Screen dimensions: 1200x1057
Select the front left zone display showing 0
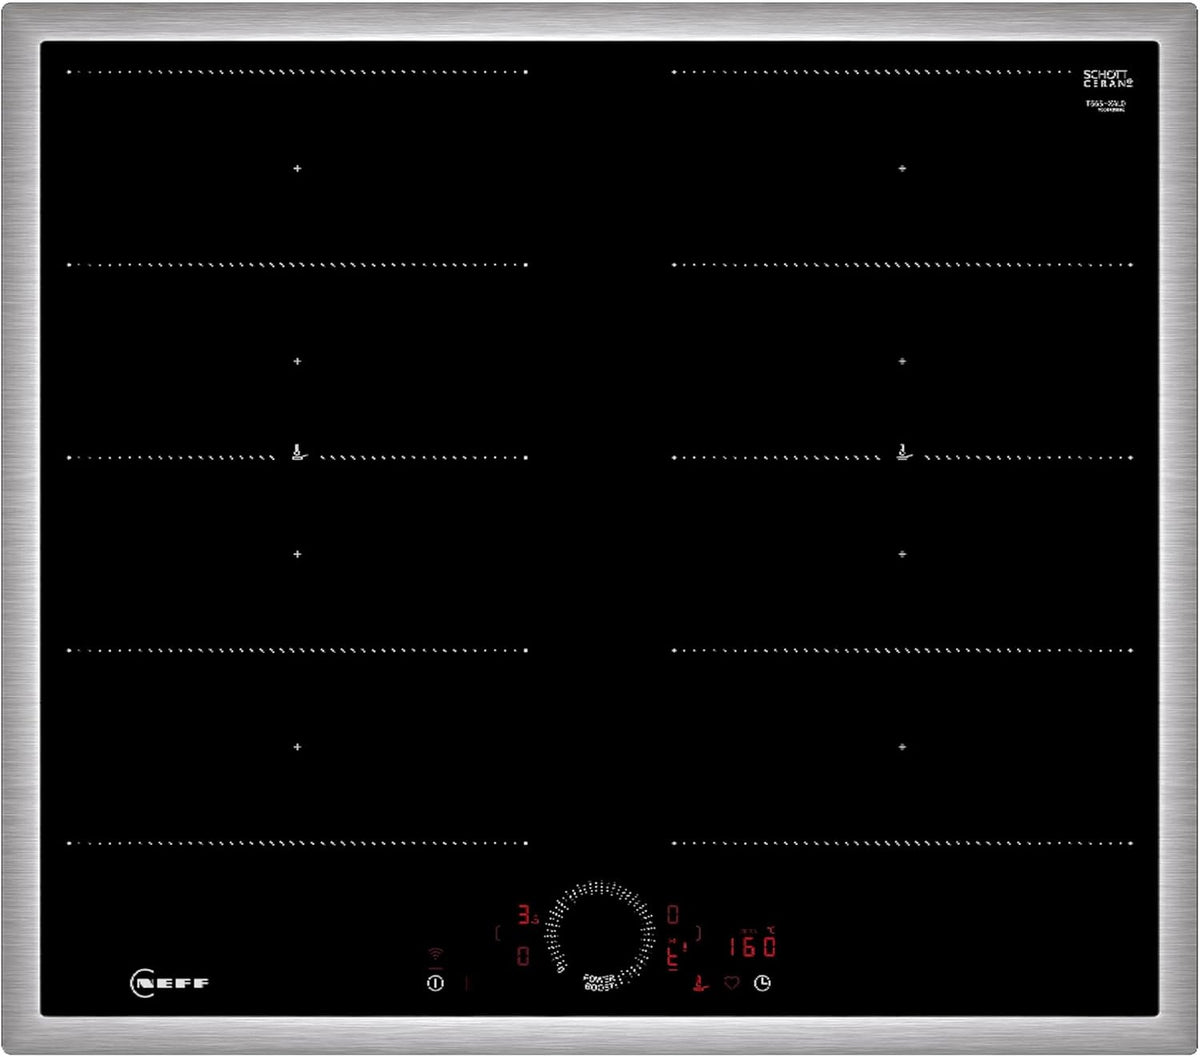[x=523, y=956]
